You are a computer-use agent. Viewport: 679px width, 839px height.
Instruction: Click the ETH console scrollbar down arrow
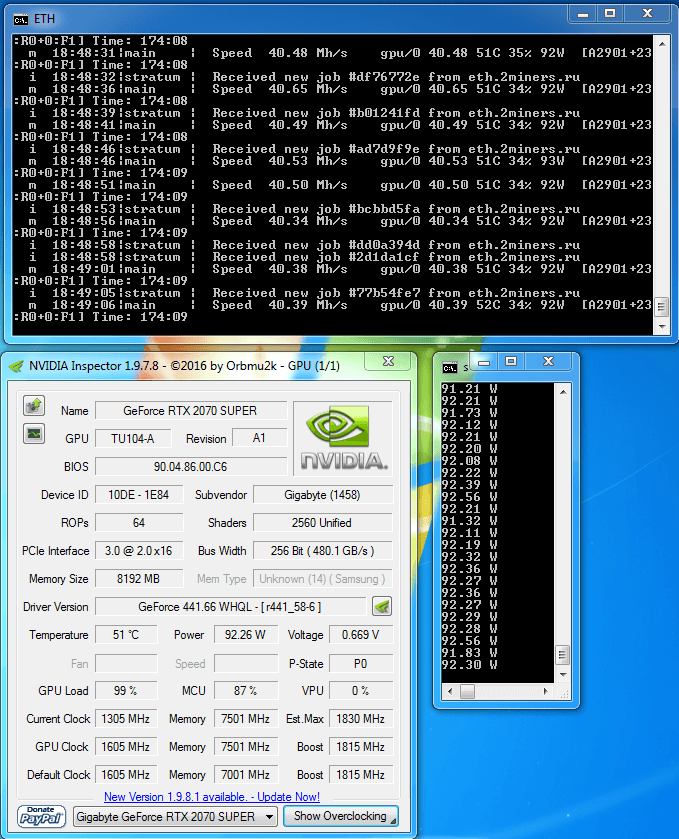[660, 327]
